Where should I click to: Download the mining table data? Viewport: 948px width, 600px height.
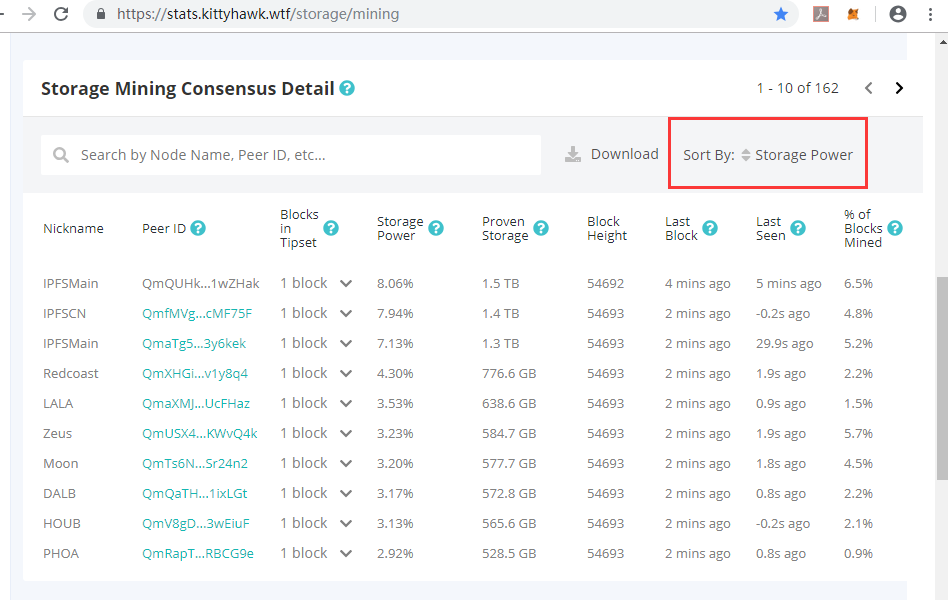[x=612, y=154]
